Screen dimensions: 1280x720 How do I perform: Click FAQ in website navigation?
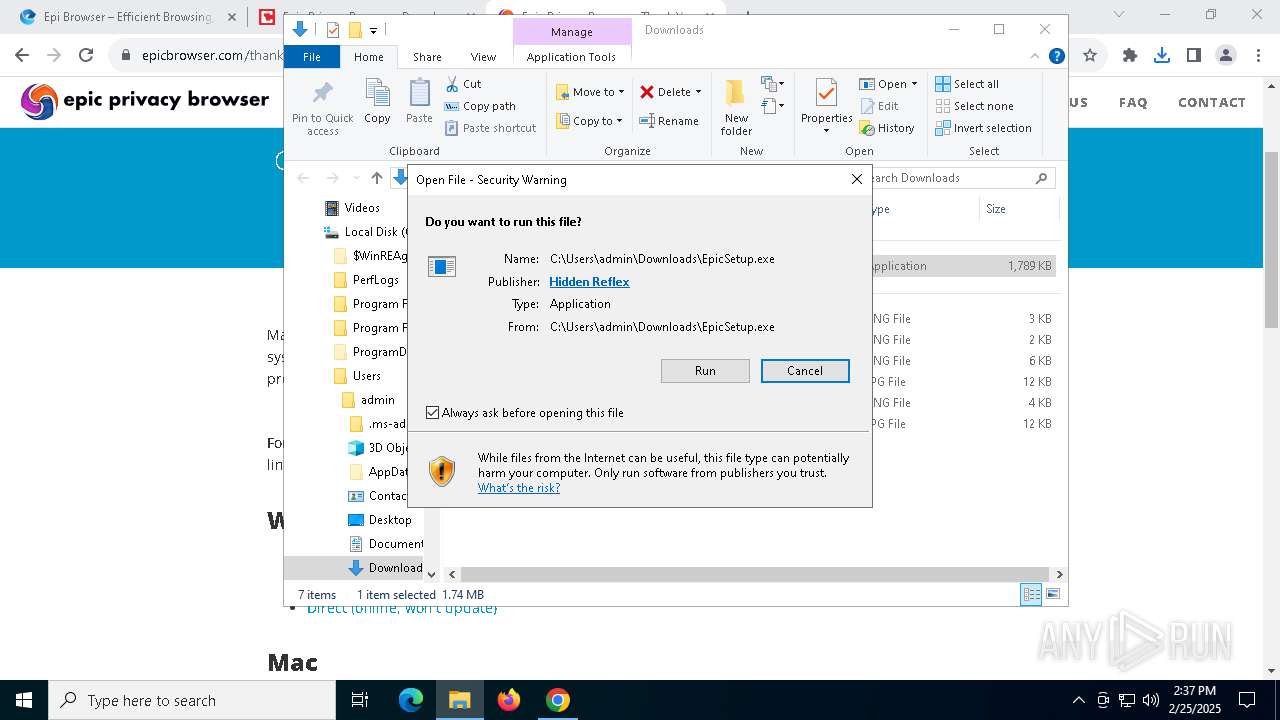click(1133, 102)
